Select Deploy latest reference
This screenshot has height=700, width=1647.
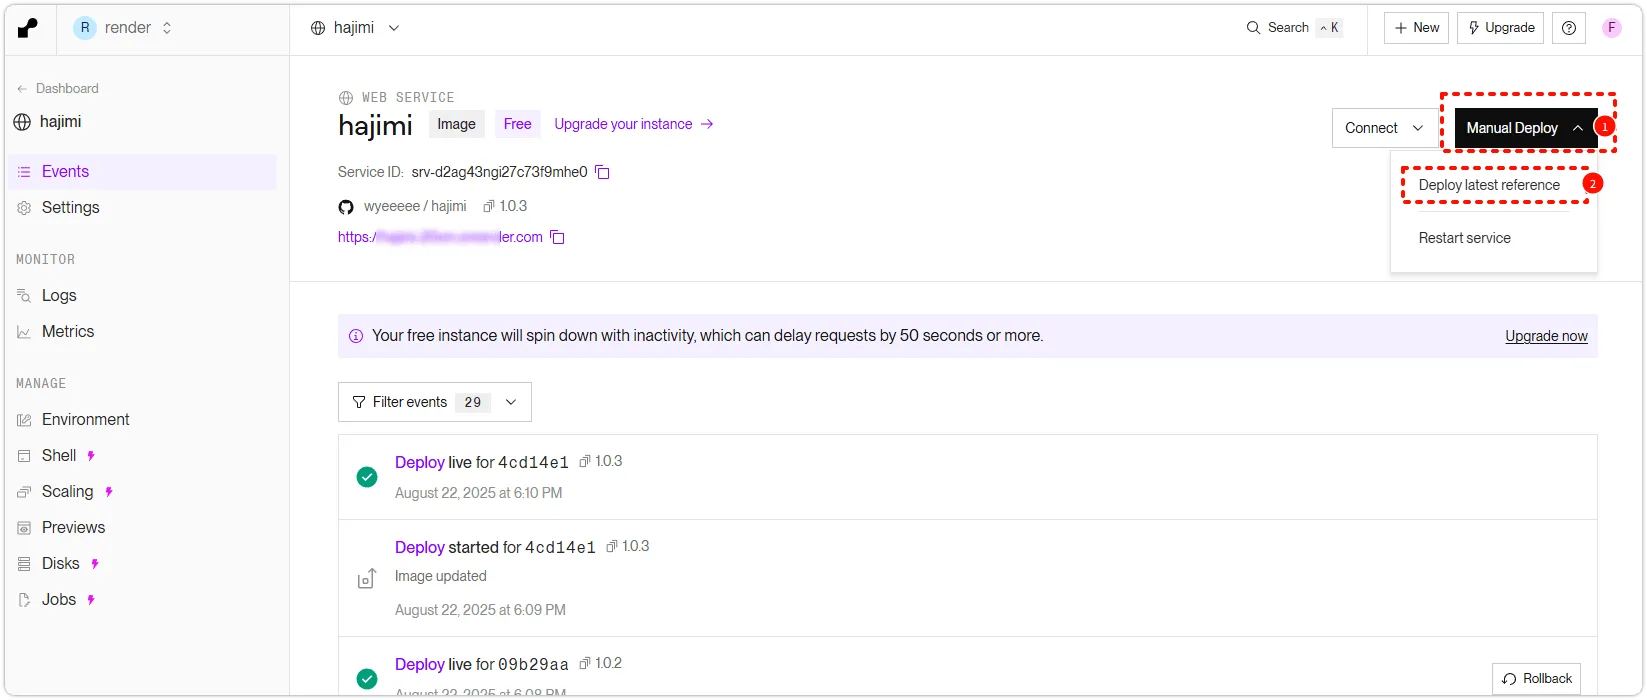pos(1488,185)
